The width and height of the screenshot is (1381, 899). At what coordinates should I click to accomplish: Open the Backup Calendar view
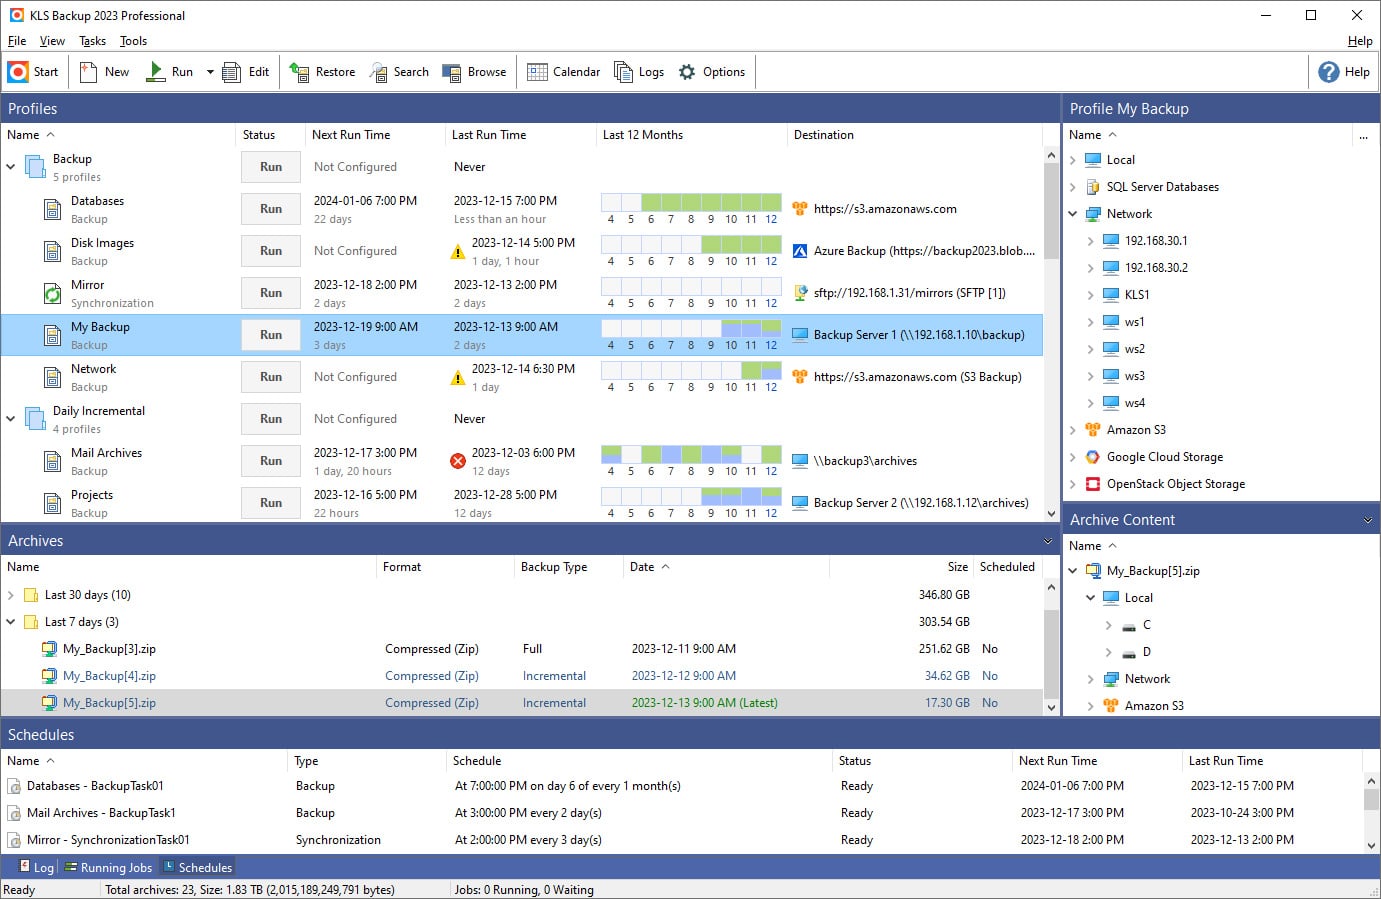563,71
